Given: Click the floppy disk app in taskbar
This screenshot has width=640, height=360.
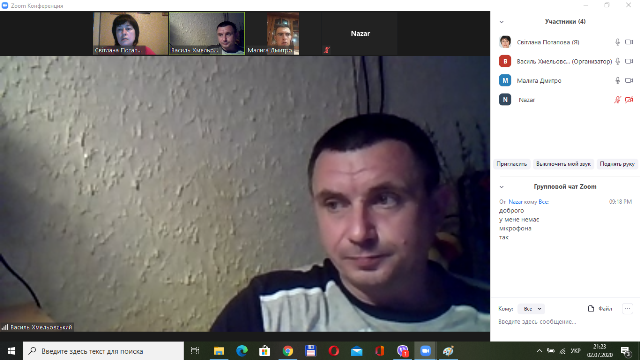Looking at the screenshot, I should click(311, 351).
